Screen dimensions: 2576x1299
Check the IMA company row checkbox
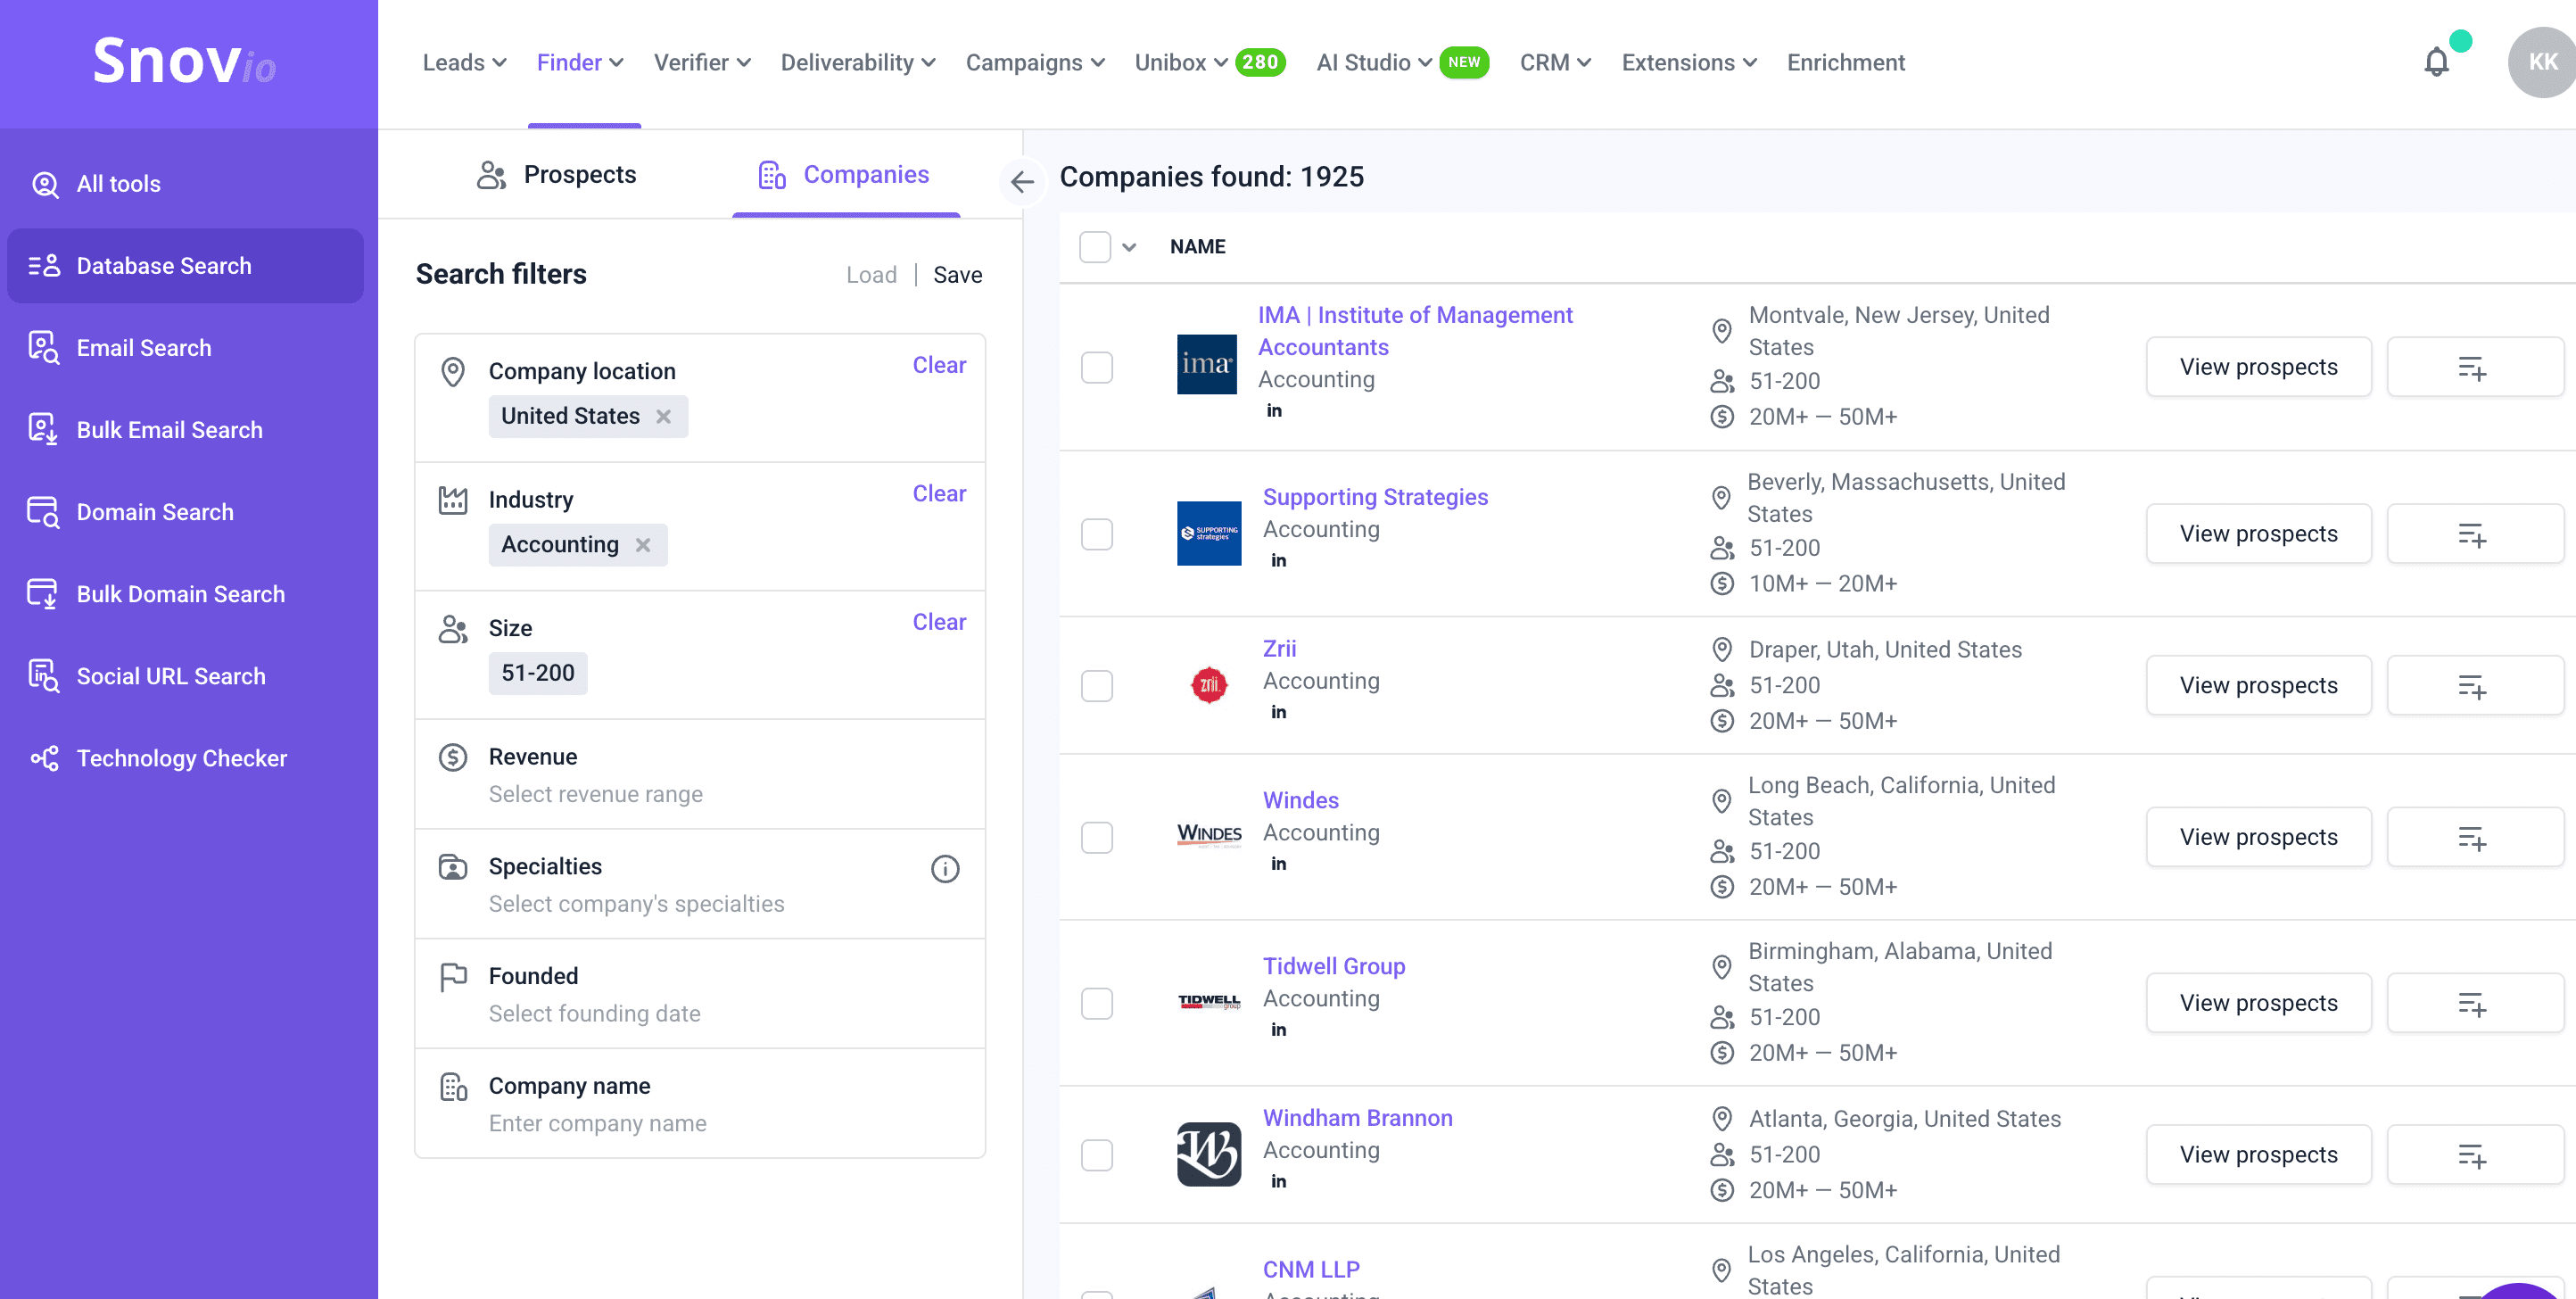pos(1097,367)
